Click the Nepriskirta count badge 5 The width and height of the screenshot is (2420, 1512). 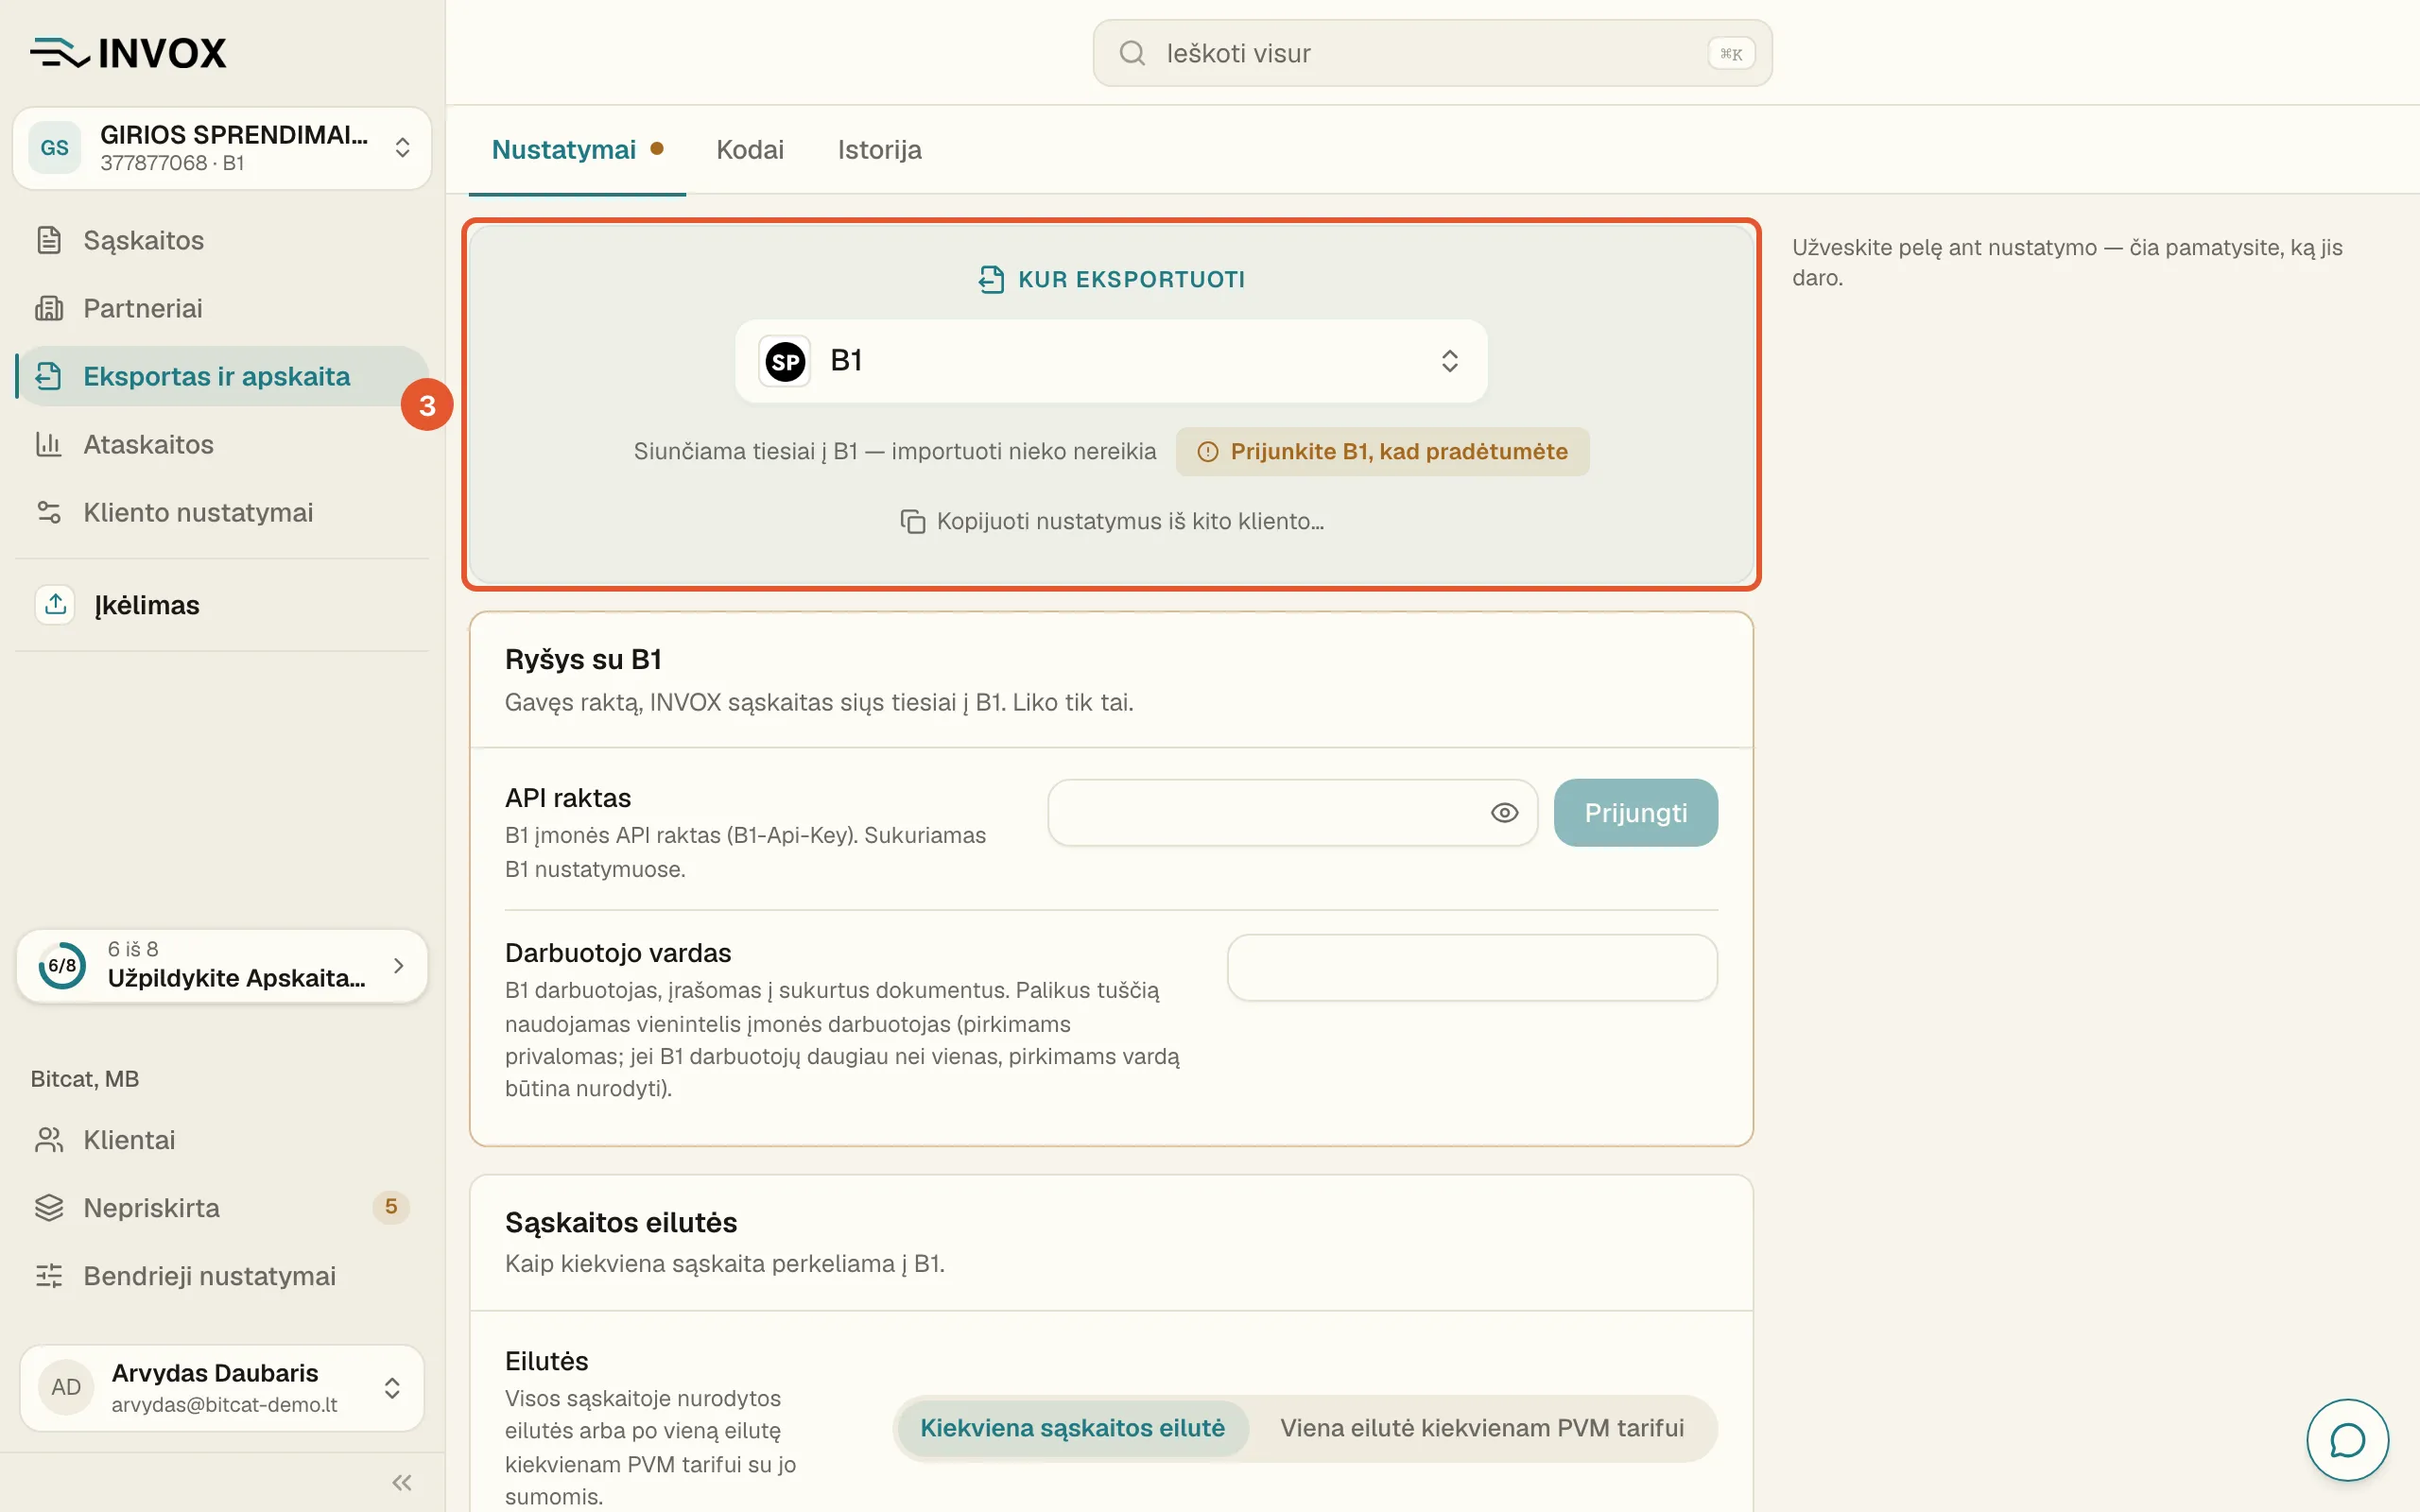(391, 1207)
